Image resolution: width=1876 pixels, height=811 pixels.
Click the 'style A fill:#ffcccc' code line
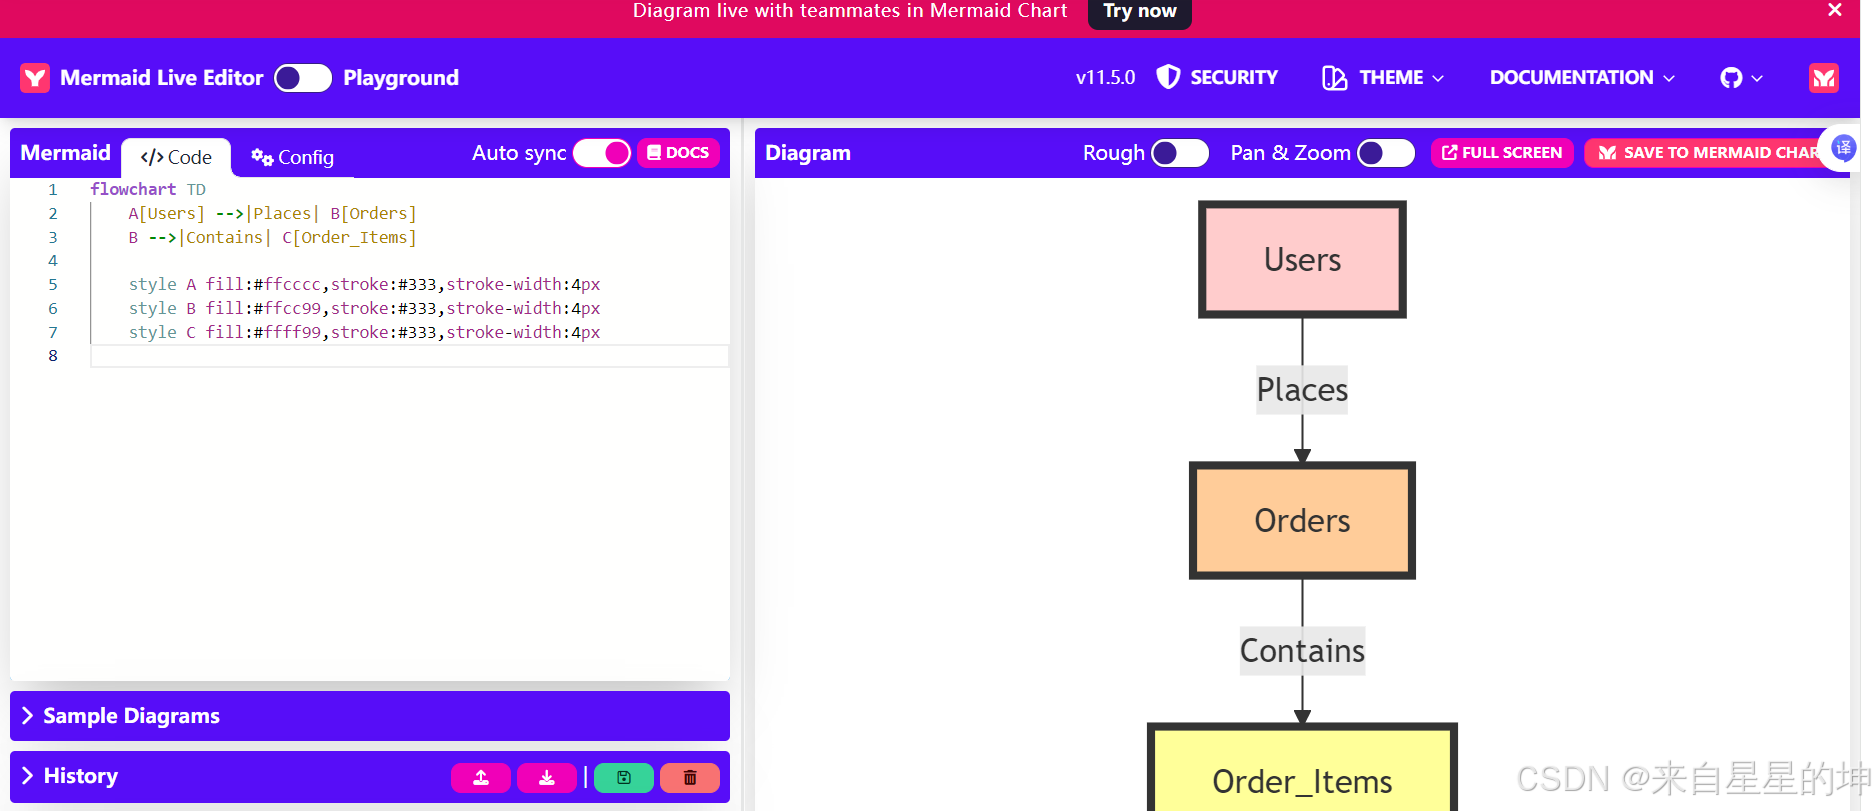(x=365, y=284)
